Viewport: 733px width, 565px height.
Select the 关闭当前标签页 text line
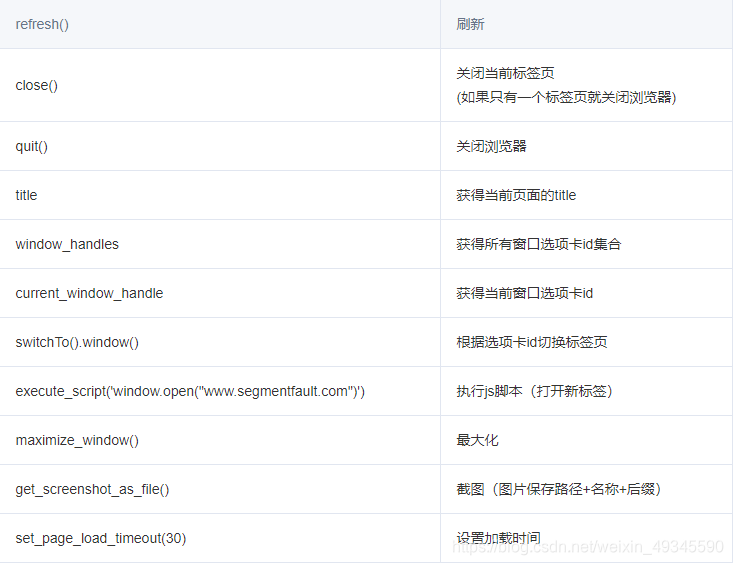505,73
